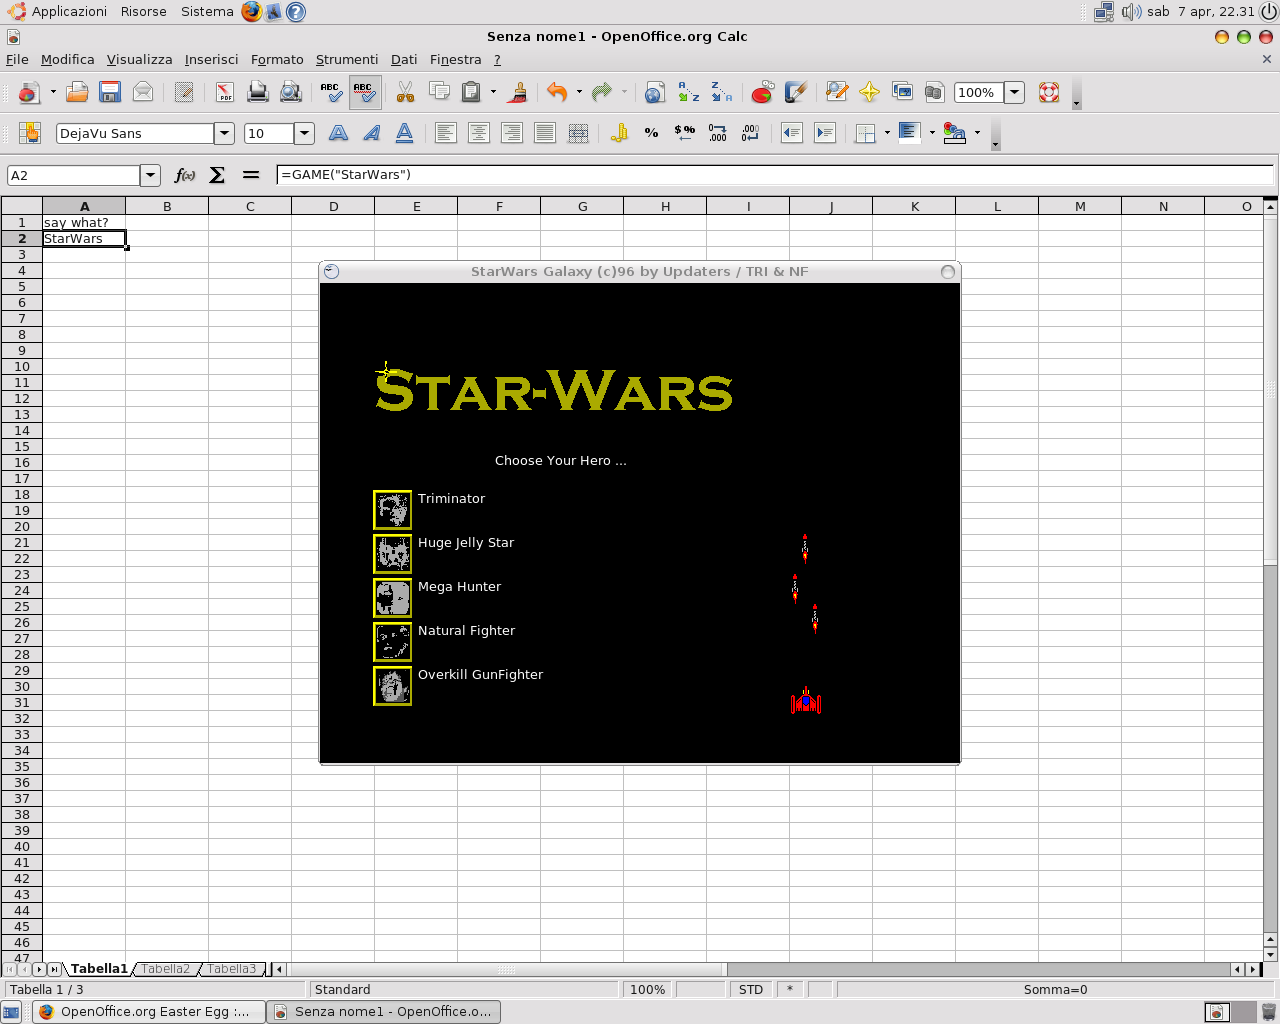Screen dimensions: 1280x1024
Task: Toggle center horizontal alignment
Action: [479, 133]
